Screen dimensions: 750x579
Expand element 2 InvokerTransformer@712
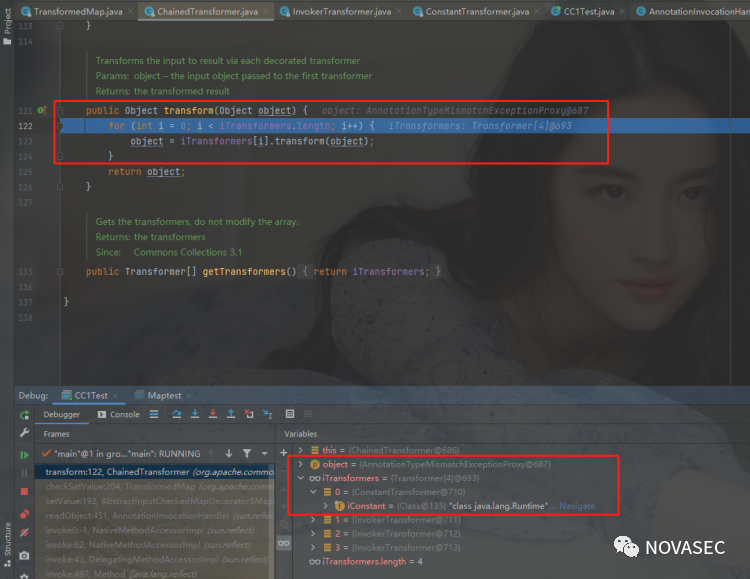(313, 534)
